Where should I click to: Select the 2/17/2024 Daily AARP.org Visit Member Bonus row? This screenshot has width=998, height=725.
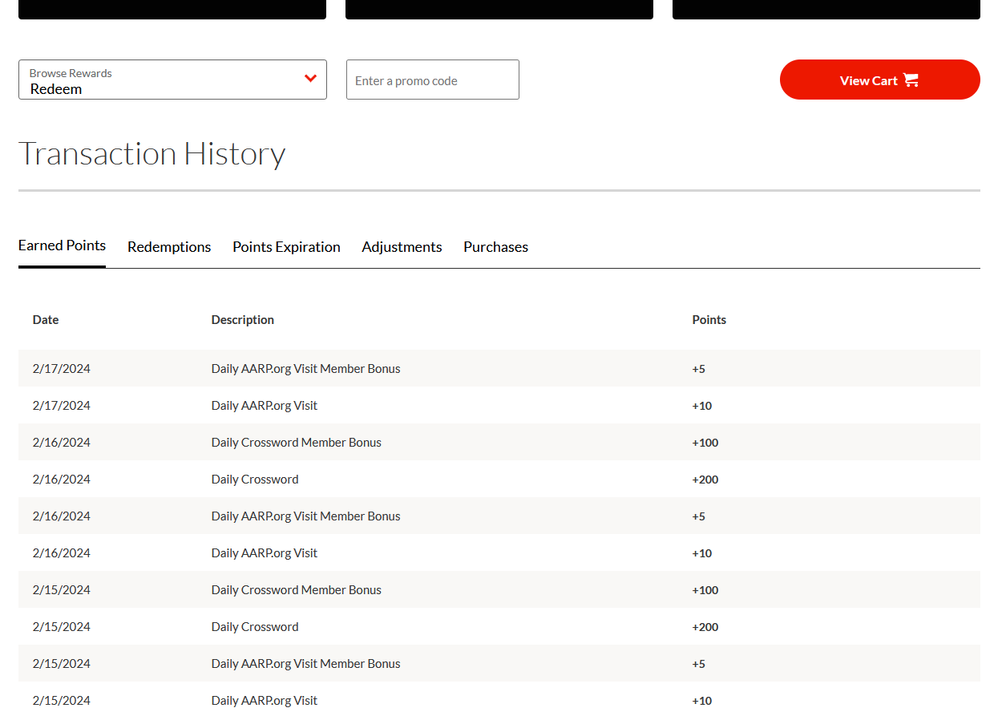pyautogui.click(x=305, y=369)
